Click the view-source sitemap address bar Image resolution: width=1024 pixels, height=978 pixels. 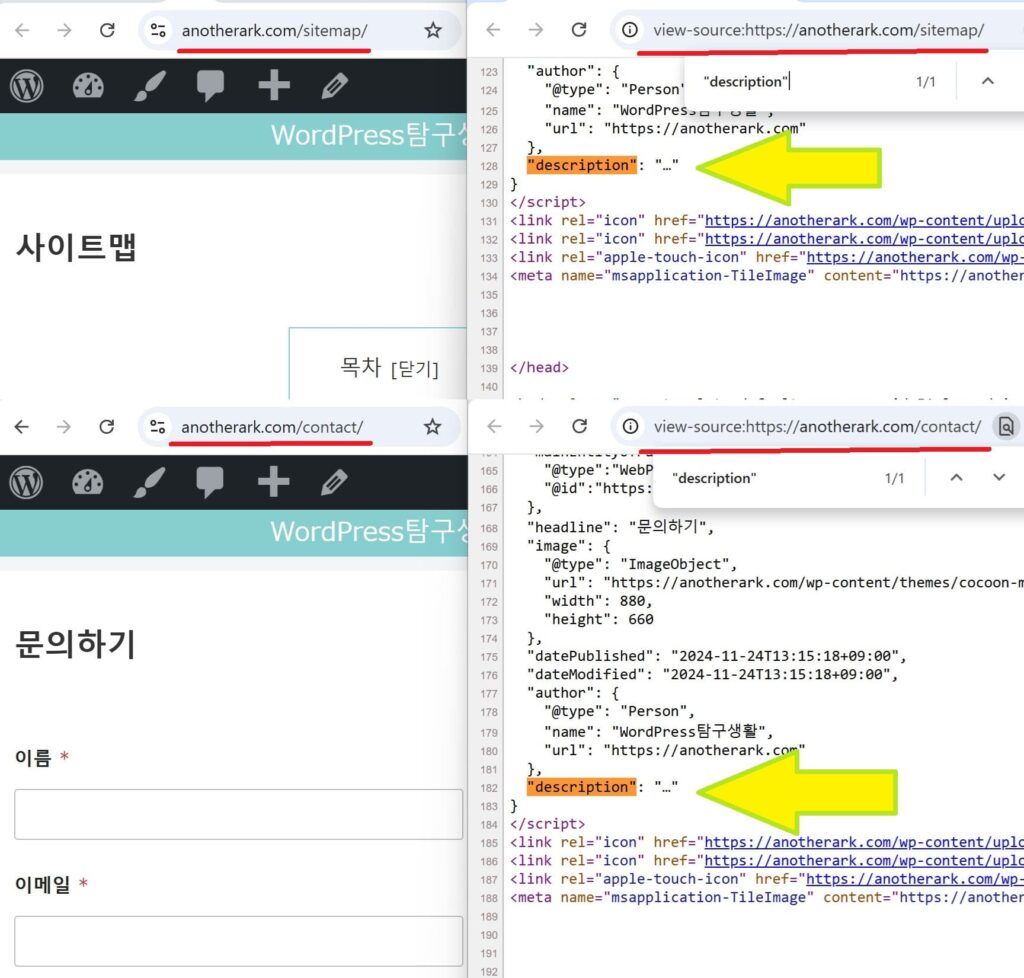pos(818,30)
